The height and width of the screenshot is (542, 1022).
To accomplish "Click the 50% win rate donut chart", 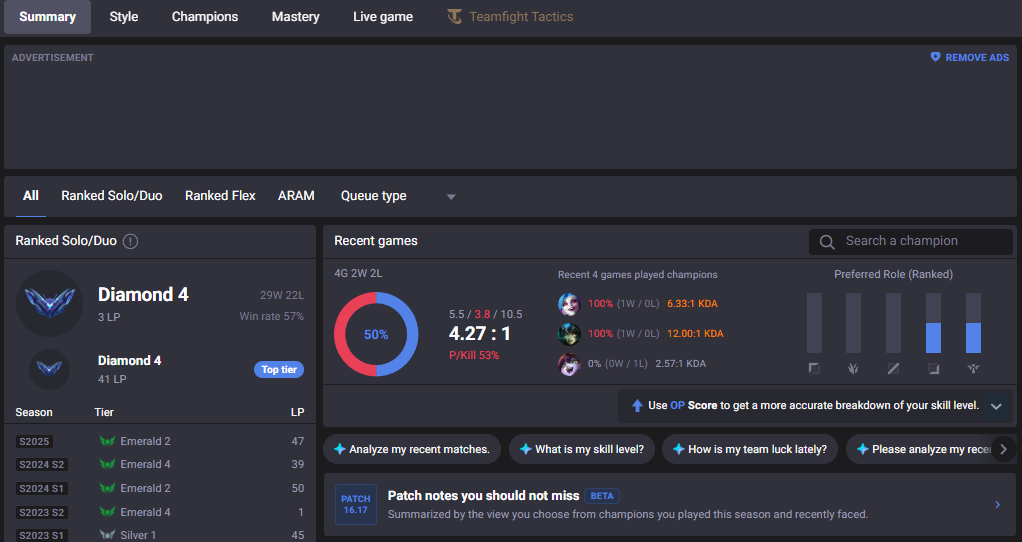I will pyautogui.click(x=376, y=334).
